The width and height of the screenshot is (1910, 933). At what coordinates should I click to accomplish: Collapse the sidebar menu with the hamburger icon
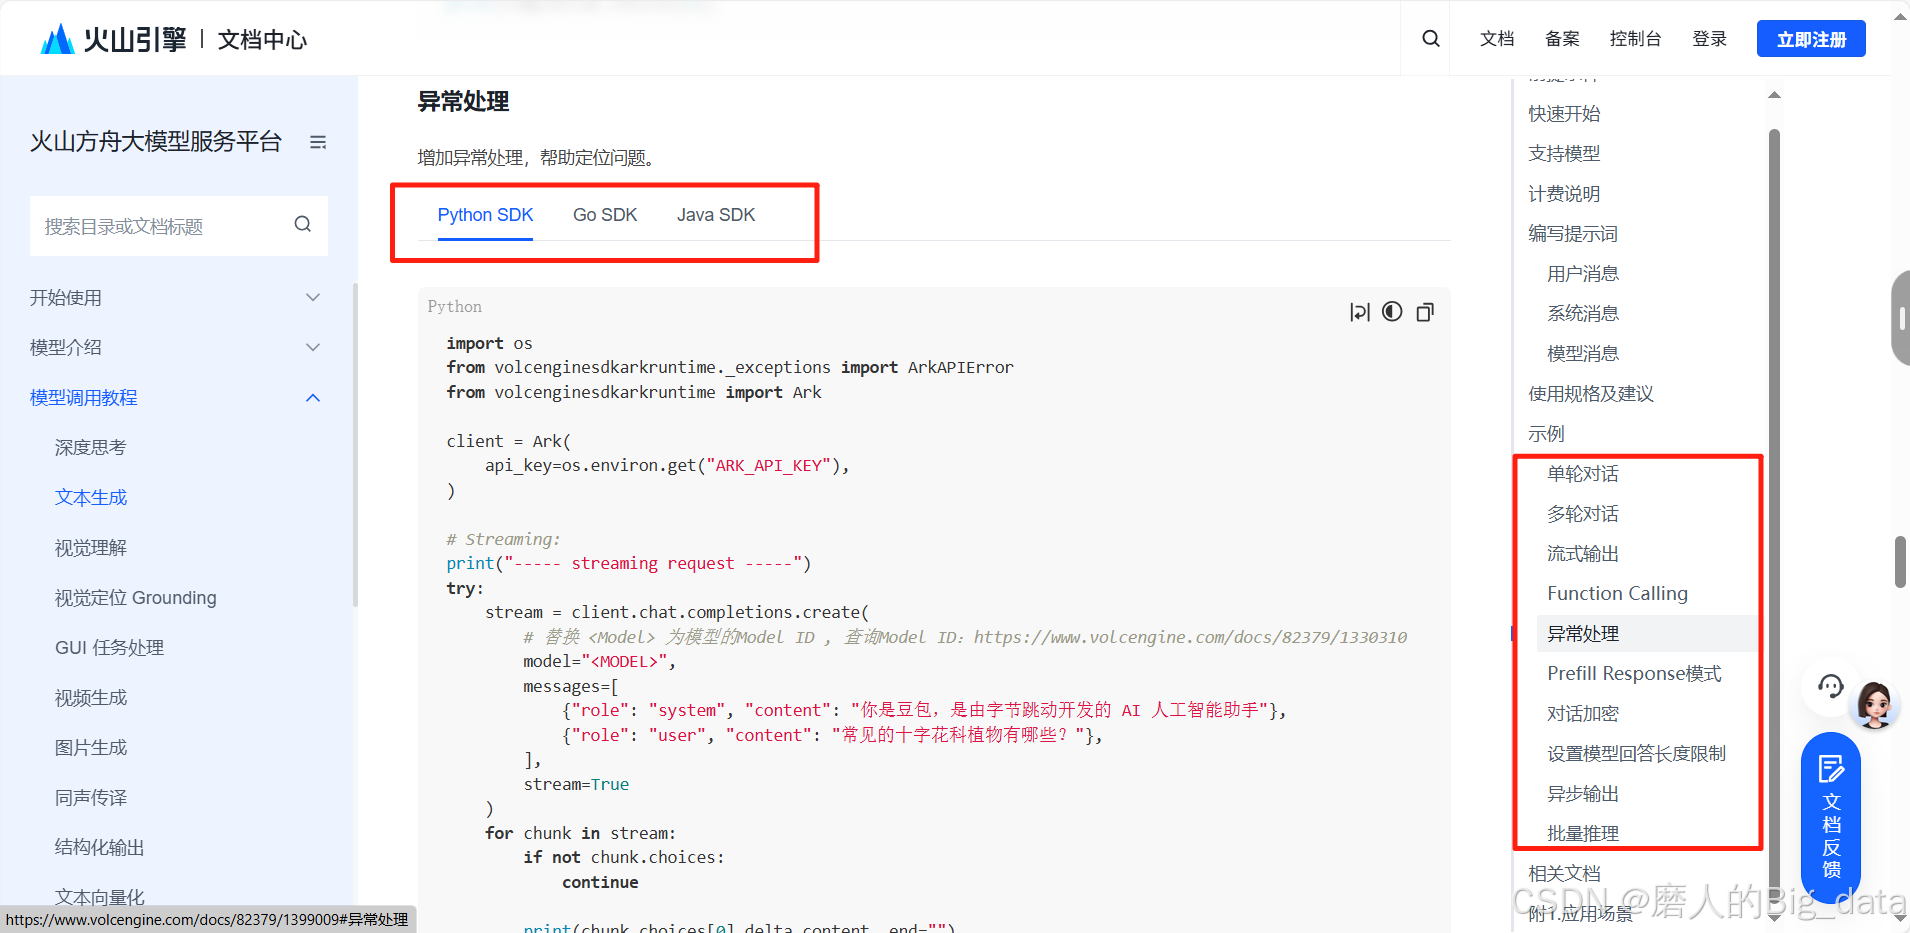click(318, 142)
